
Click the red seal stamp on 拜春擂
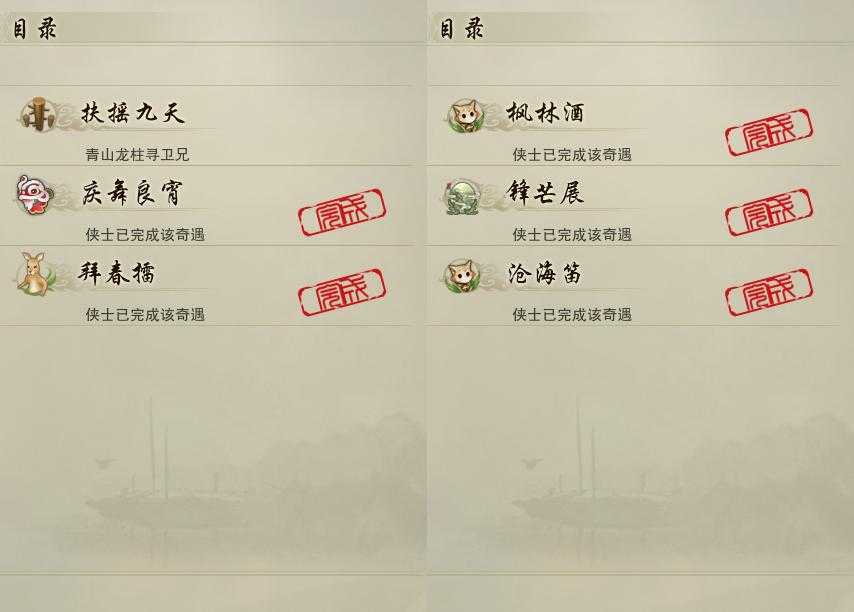tap(342, 292)
